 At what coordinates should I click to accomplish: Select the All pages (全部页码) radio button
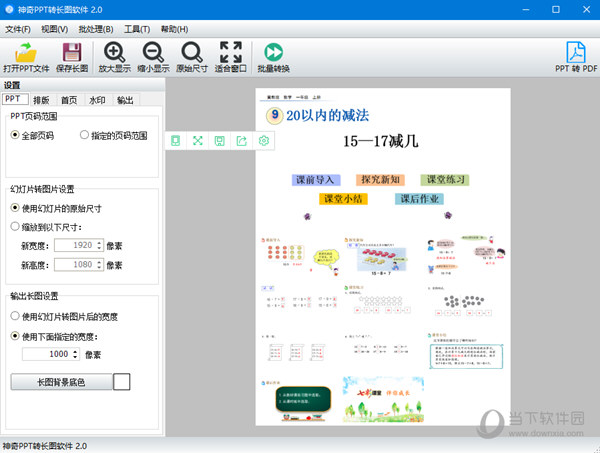pos(15,135)
